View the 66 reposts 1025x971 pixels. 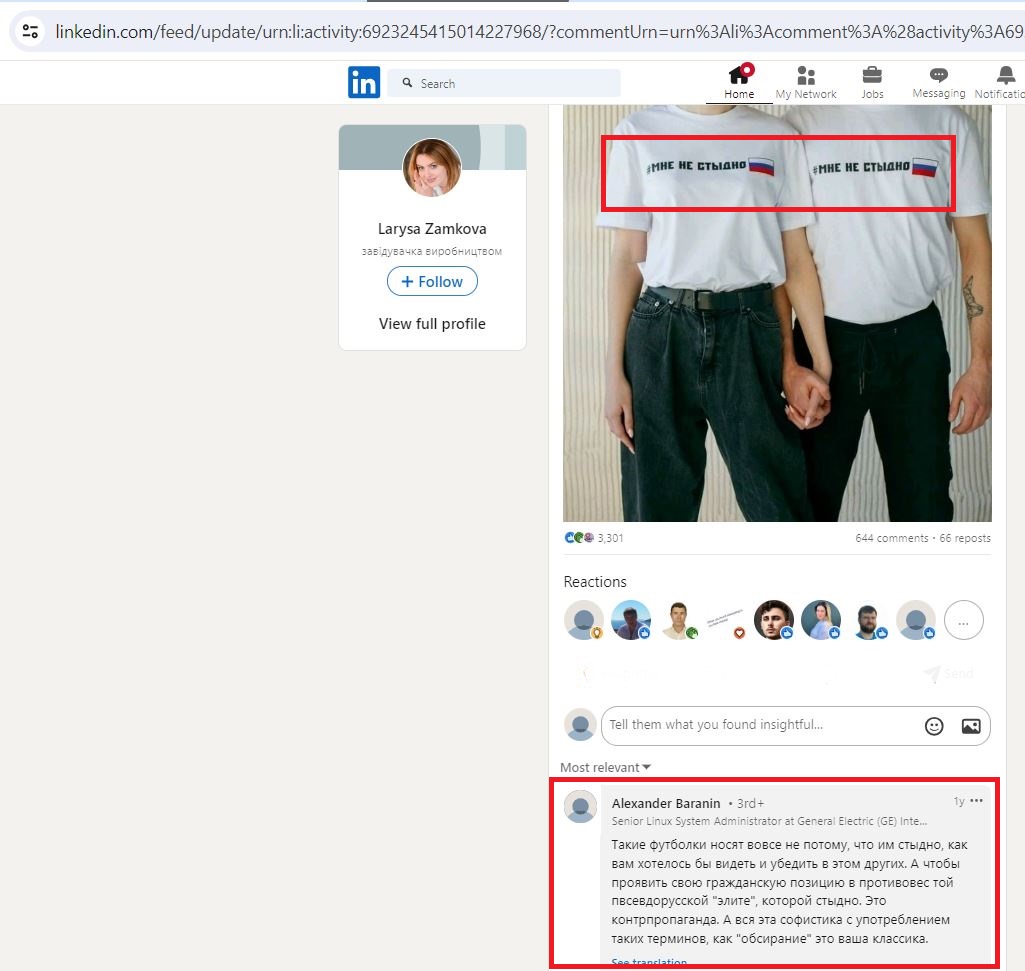pos(965,538)
